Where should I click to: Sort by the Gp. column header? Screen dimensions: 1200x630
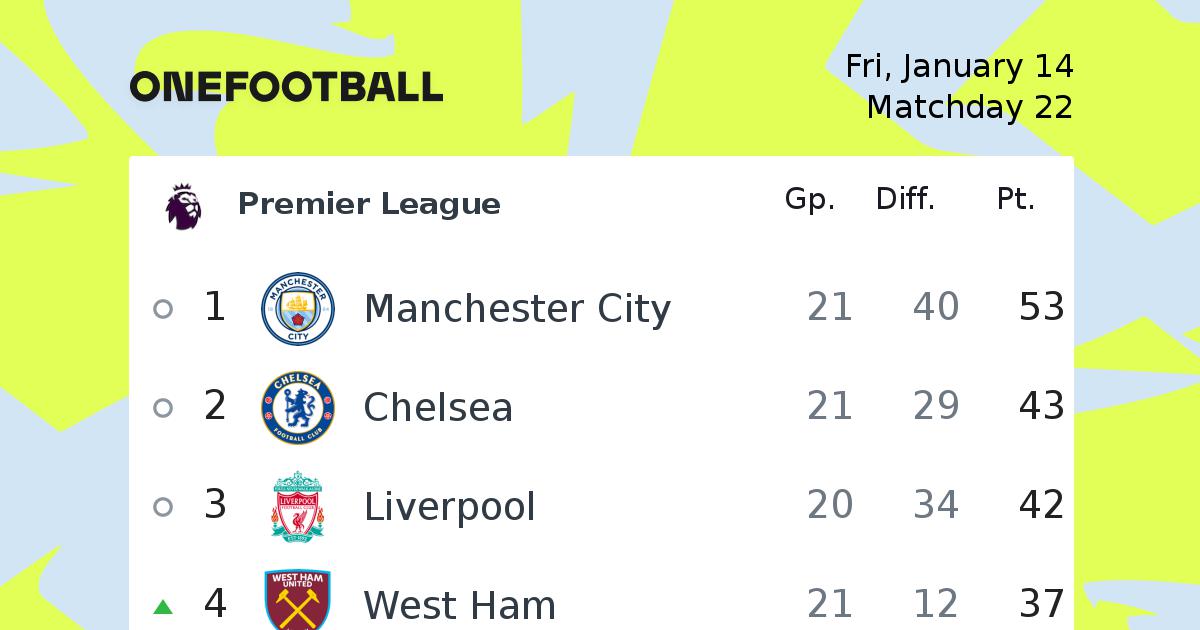[810, 200]
